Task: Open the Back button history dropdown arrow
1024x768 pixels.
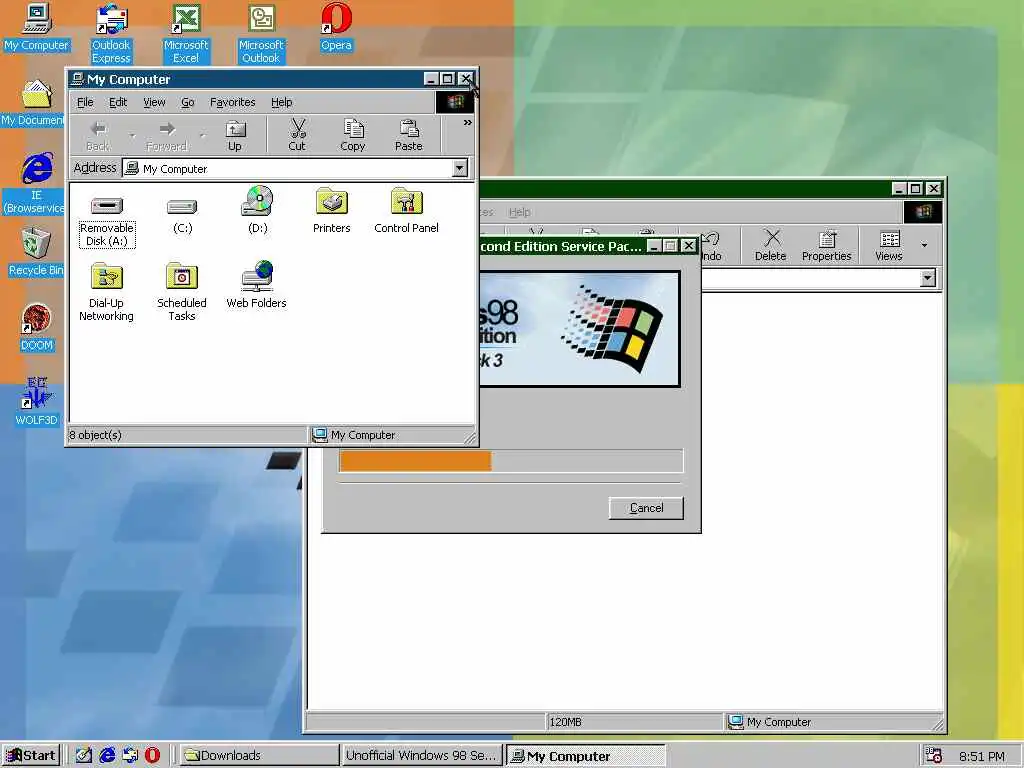Action: point(132,136)
